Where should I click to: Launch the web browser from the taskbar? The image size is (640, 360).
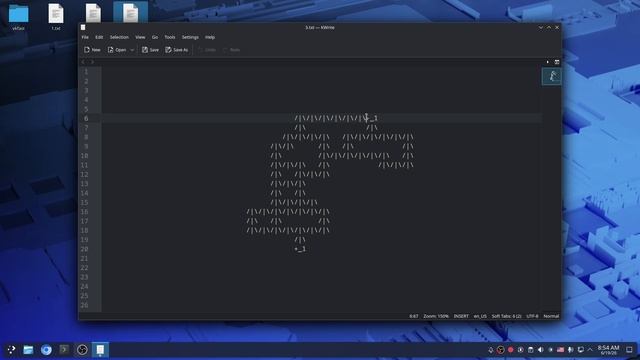tap(46, 350)
